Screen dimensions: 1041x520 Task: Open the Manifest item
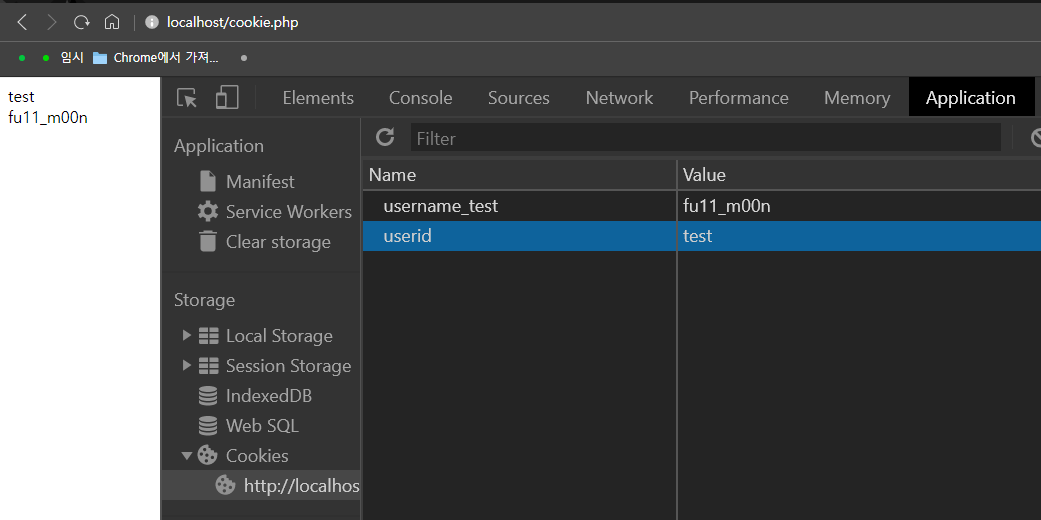260,182
